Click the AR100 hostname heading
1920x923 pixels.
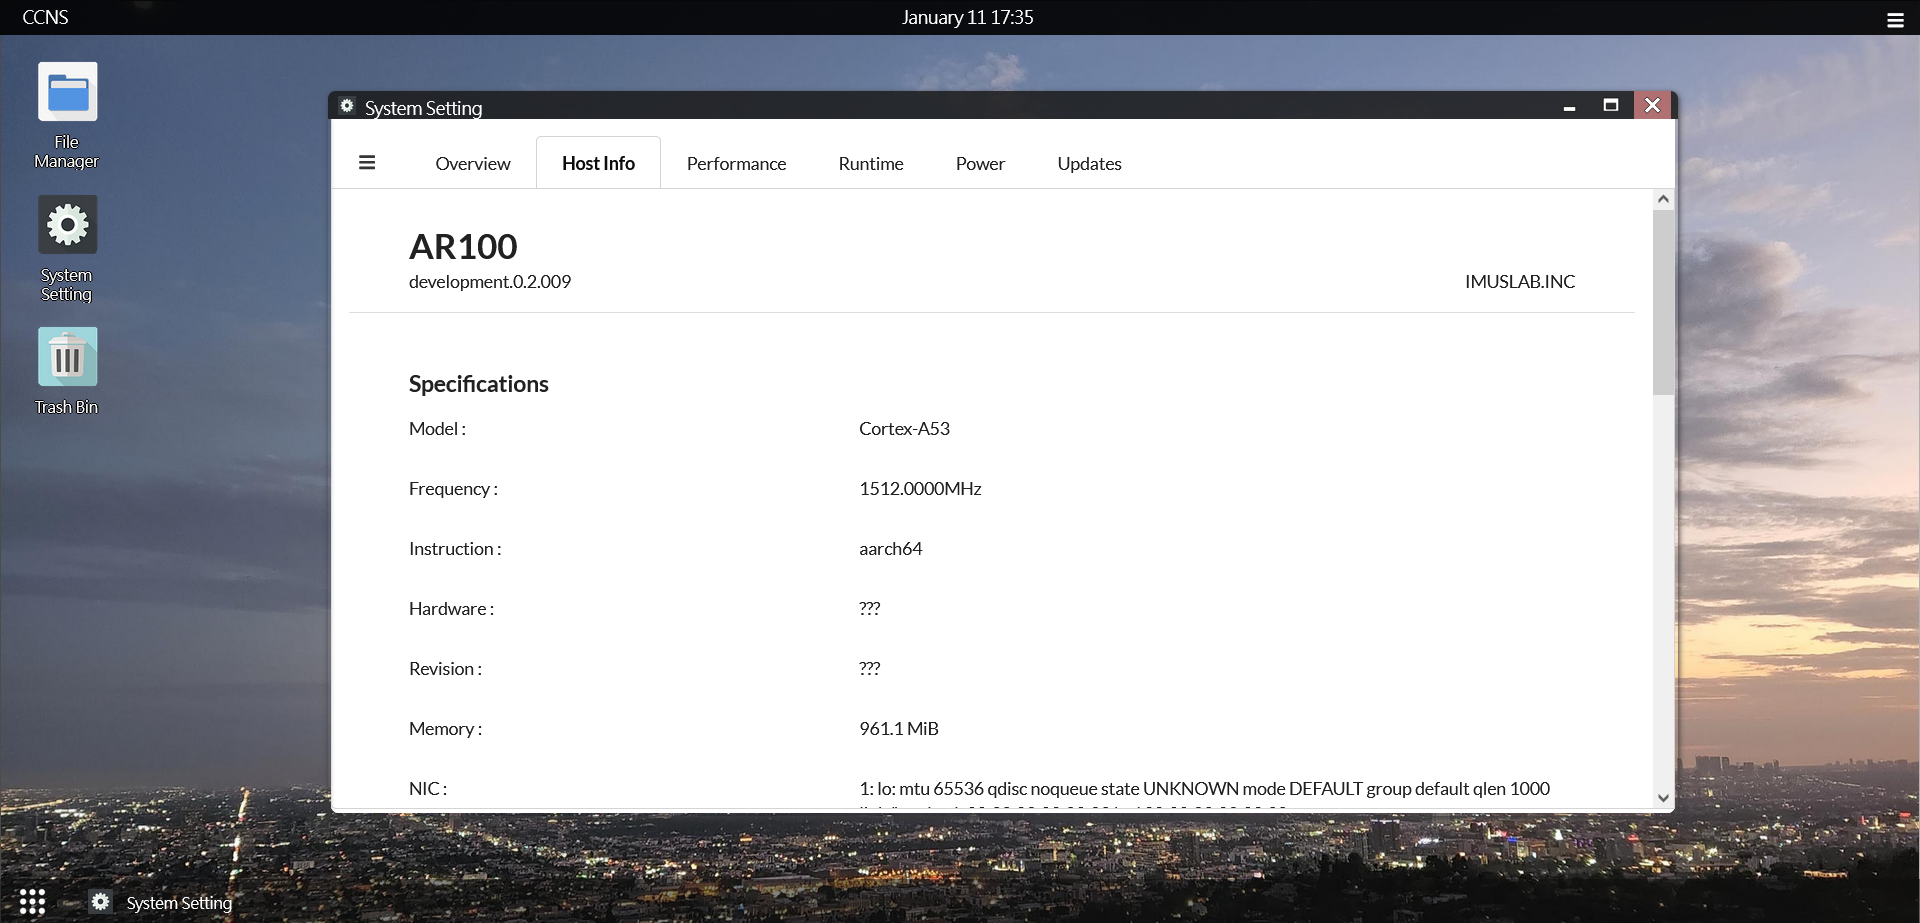pyautogui.click(x=463, y=246)
